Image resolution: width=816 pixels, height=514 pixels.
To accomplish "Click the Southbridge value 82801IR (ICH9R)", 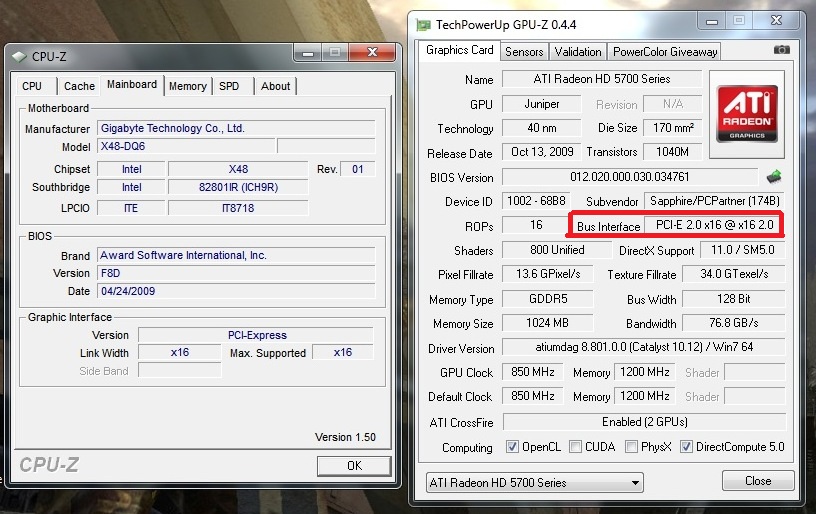I will [x=238, y=187].
